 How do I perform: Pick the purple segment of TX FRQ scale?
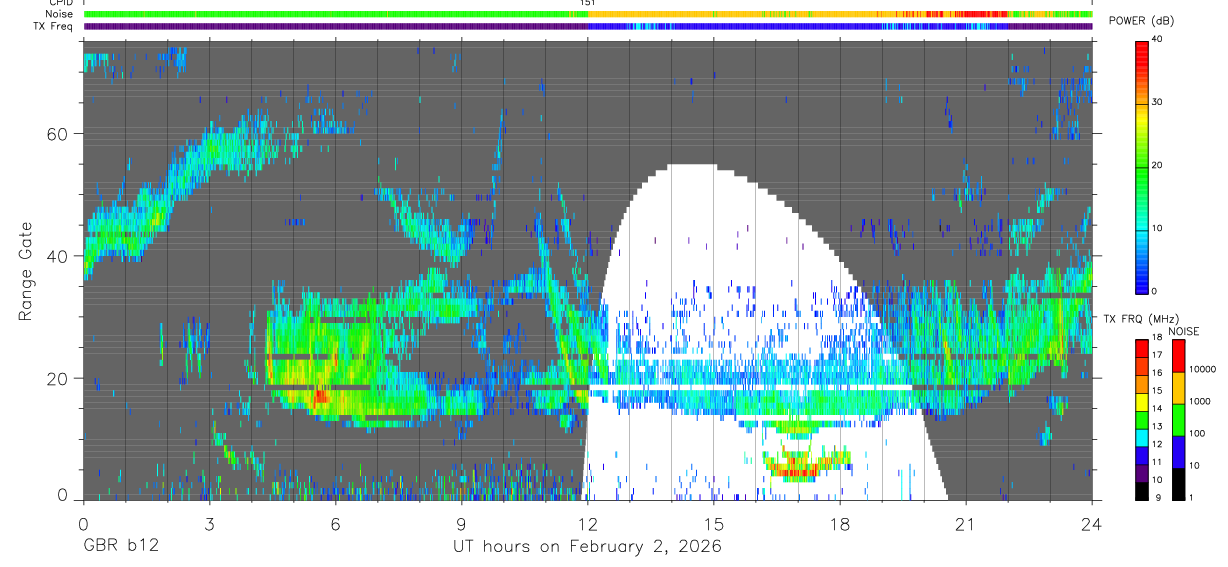coord(1142,472)
